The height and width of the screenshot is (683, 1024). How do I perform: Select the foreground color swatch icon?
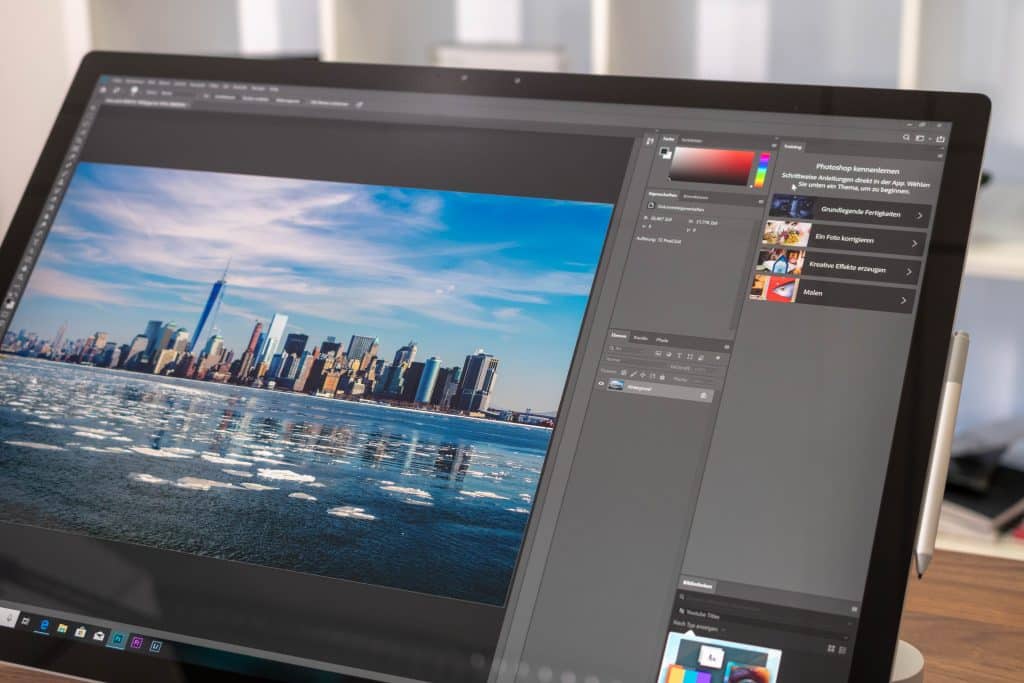pos(664,151)
